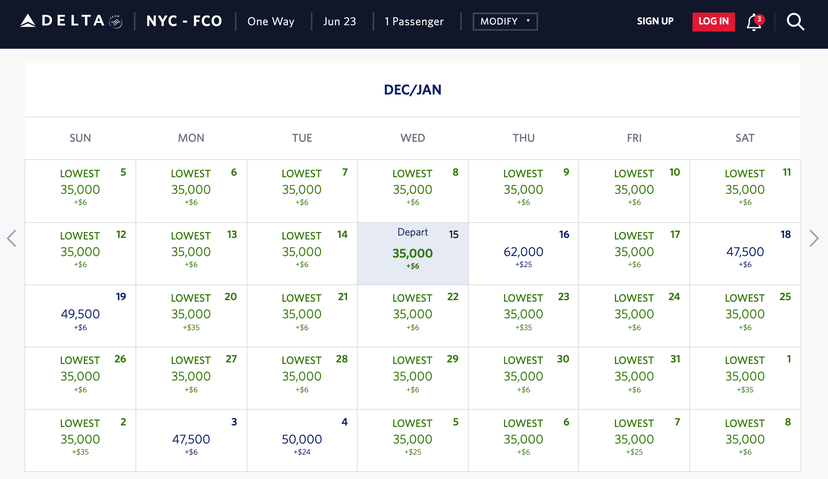Choose the 47,500 miles fare on 18th

tap(745, 253)
